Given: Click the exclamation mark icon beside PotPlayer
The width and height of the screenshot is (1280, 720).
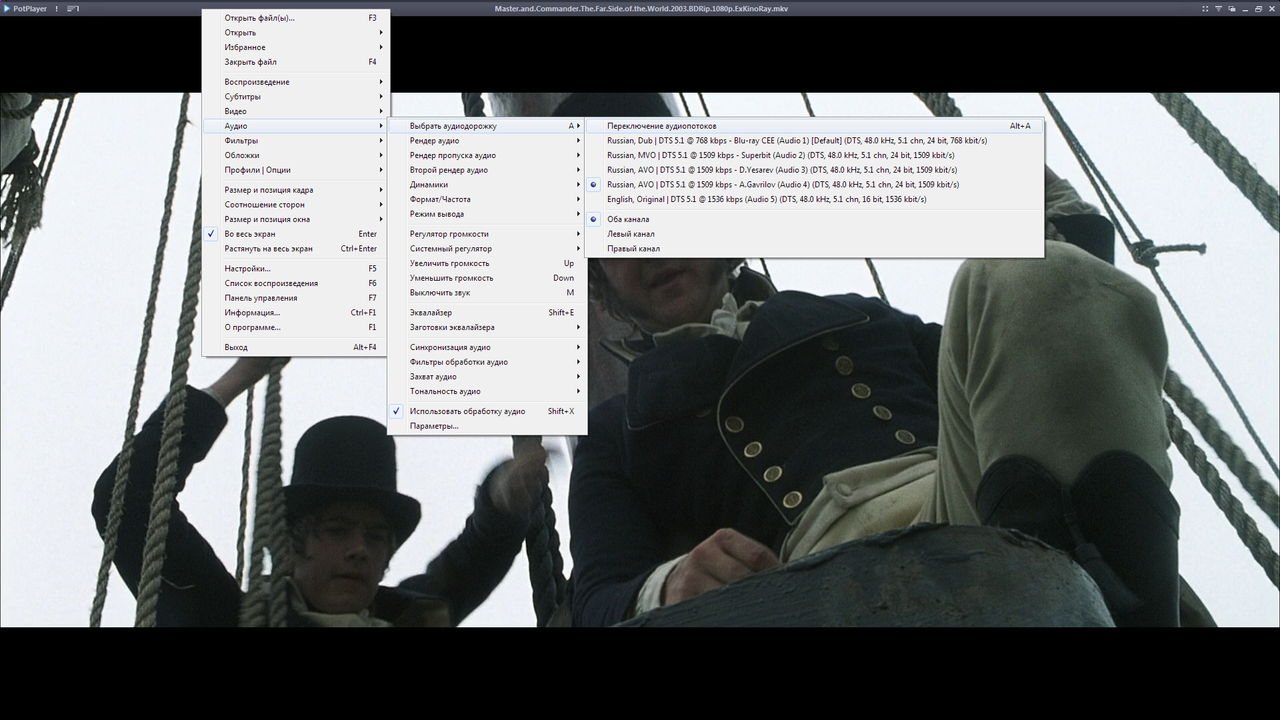Looking at the screenshot, I should [x=56, y=8].
